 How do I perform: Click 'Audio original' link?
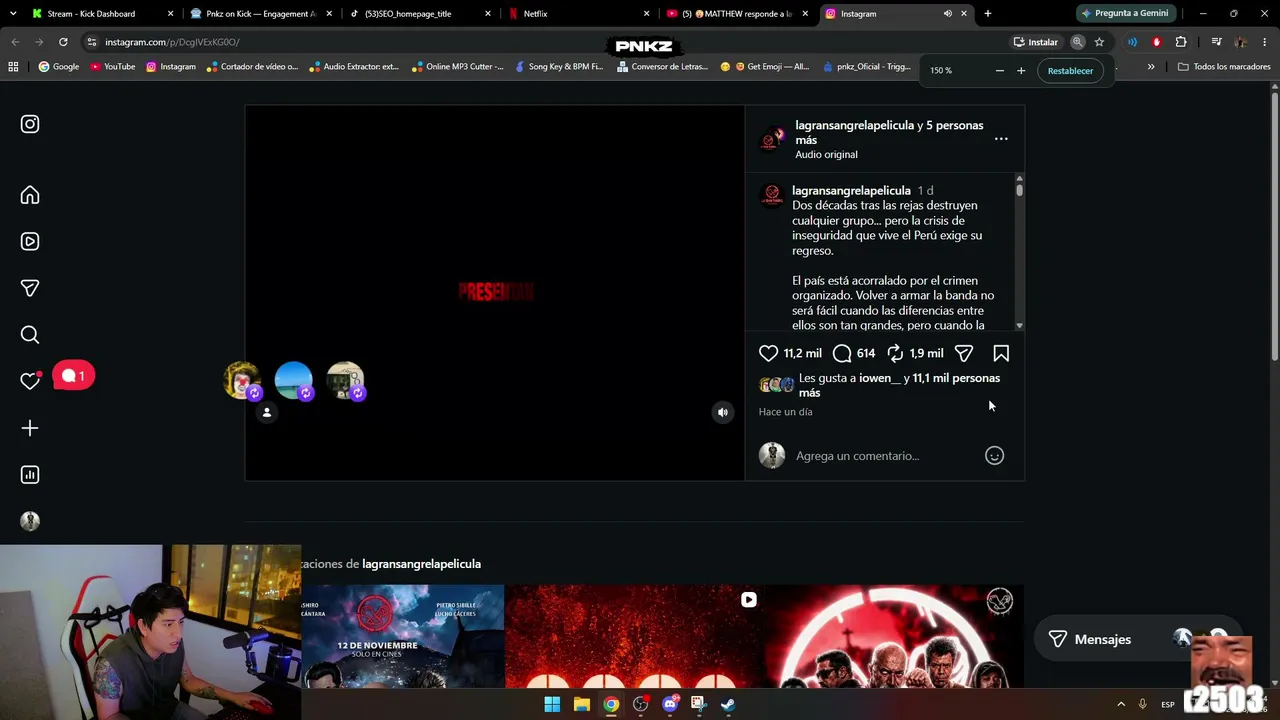click(x=826, y=155)
